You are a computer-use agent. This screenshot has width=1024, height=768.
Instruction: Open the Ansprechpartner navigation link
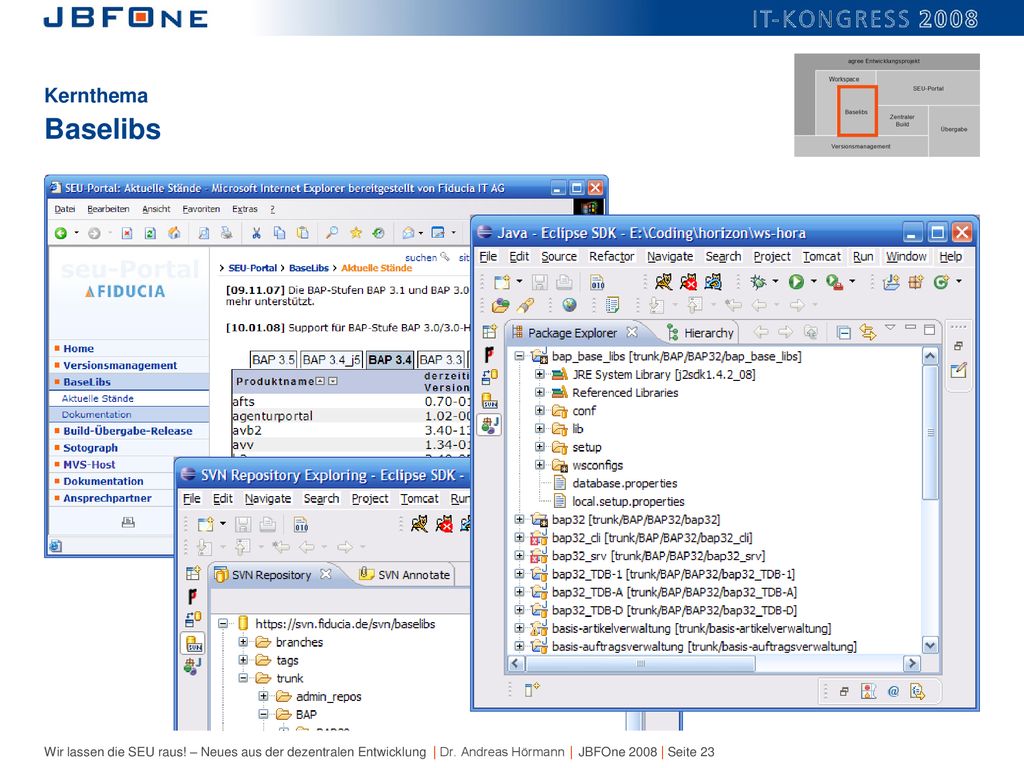pyautogui.click(x=107, y=498)
